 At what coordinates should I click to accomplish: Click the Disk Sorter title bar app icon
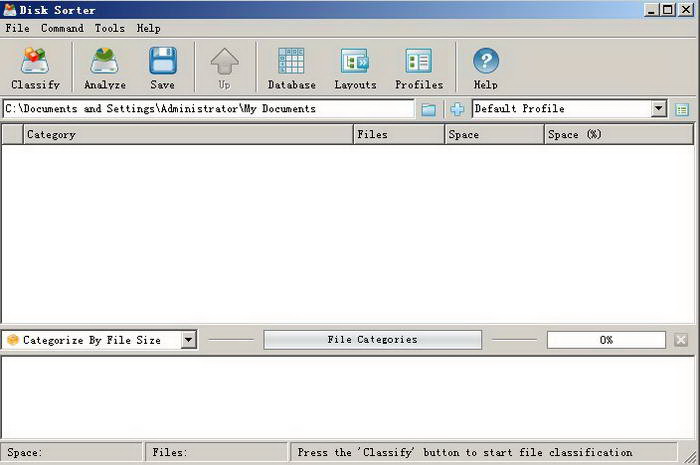pyautogui.click(x=9, y=9)
